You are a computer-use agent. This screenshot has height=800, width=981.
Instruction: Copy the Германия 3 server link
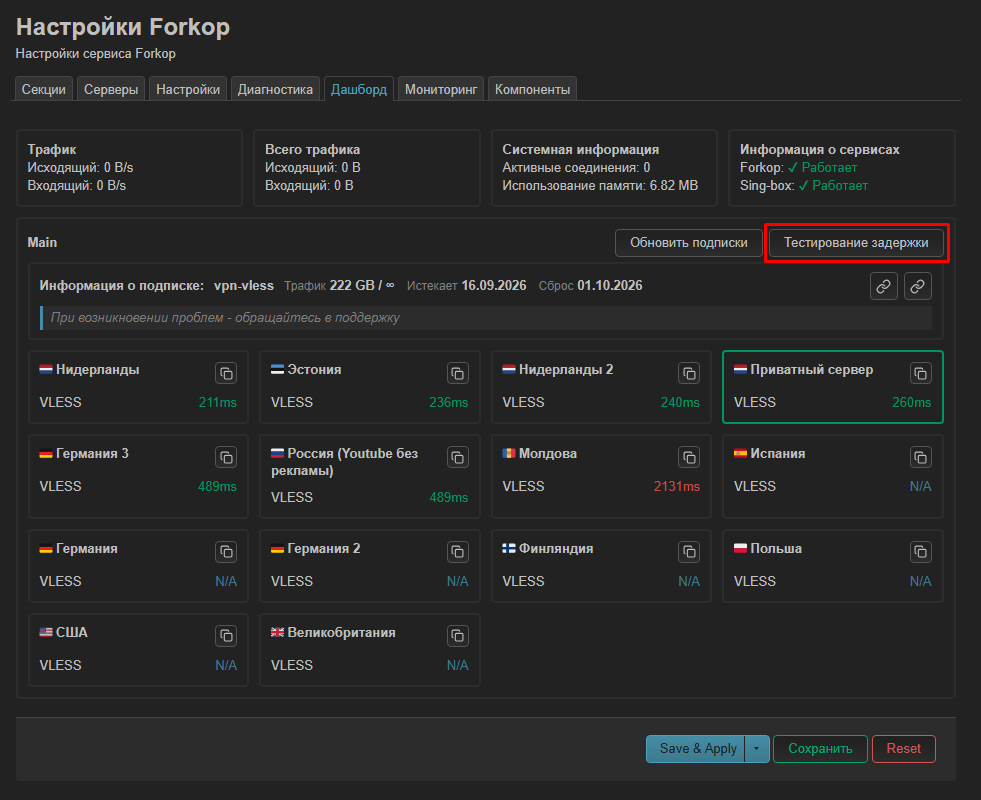[x=226, y=457]
